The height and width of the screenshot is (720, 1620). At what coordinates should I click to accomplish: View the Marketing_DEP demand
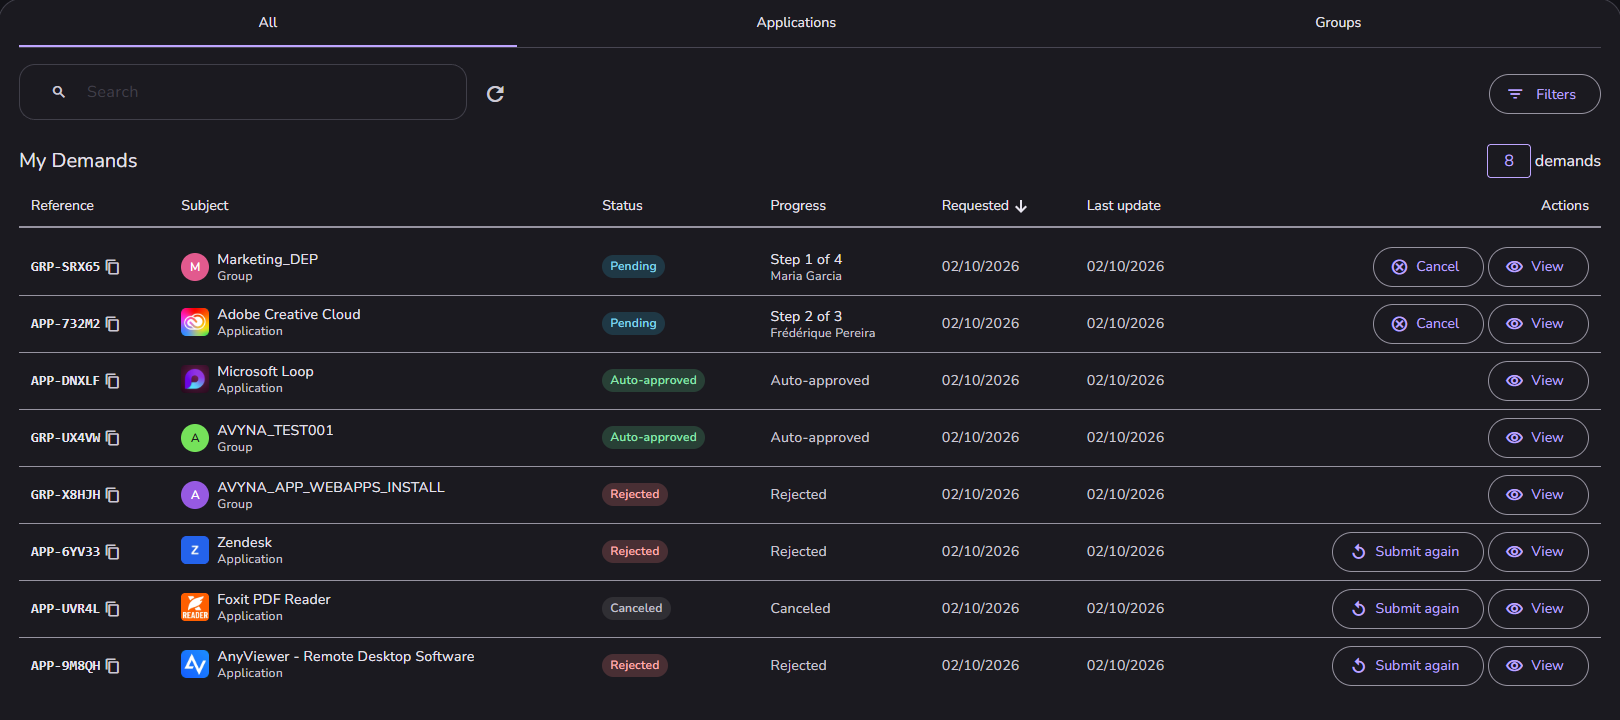pyautogui.click(x=1538, y=267)
